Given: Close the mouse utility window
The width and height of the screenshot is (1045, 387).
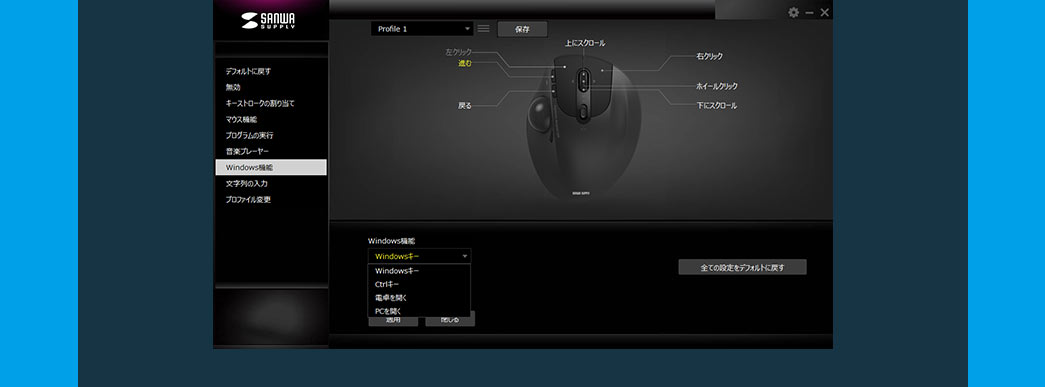Looking at the screenshot, I should click(824, 13).
